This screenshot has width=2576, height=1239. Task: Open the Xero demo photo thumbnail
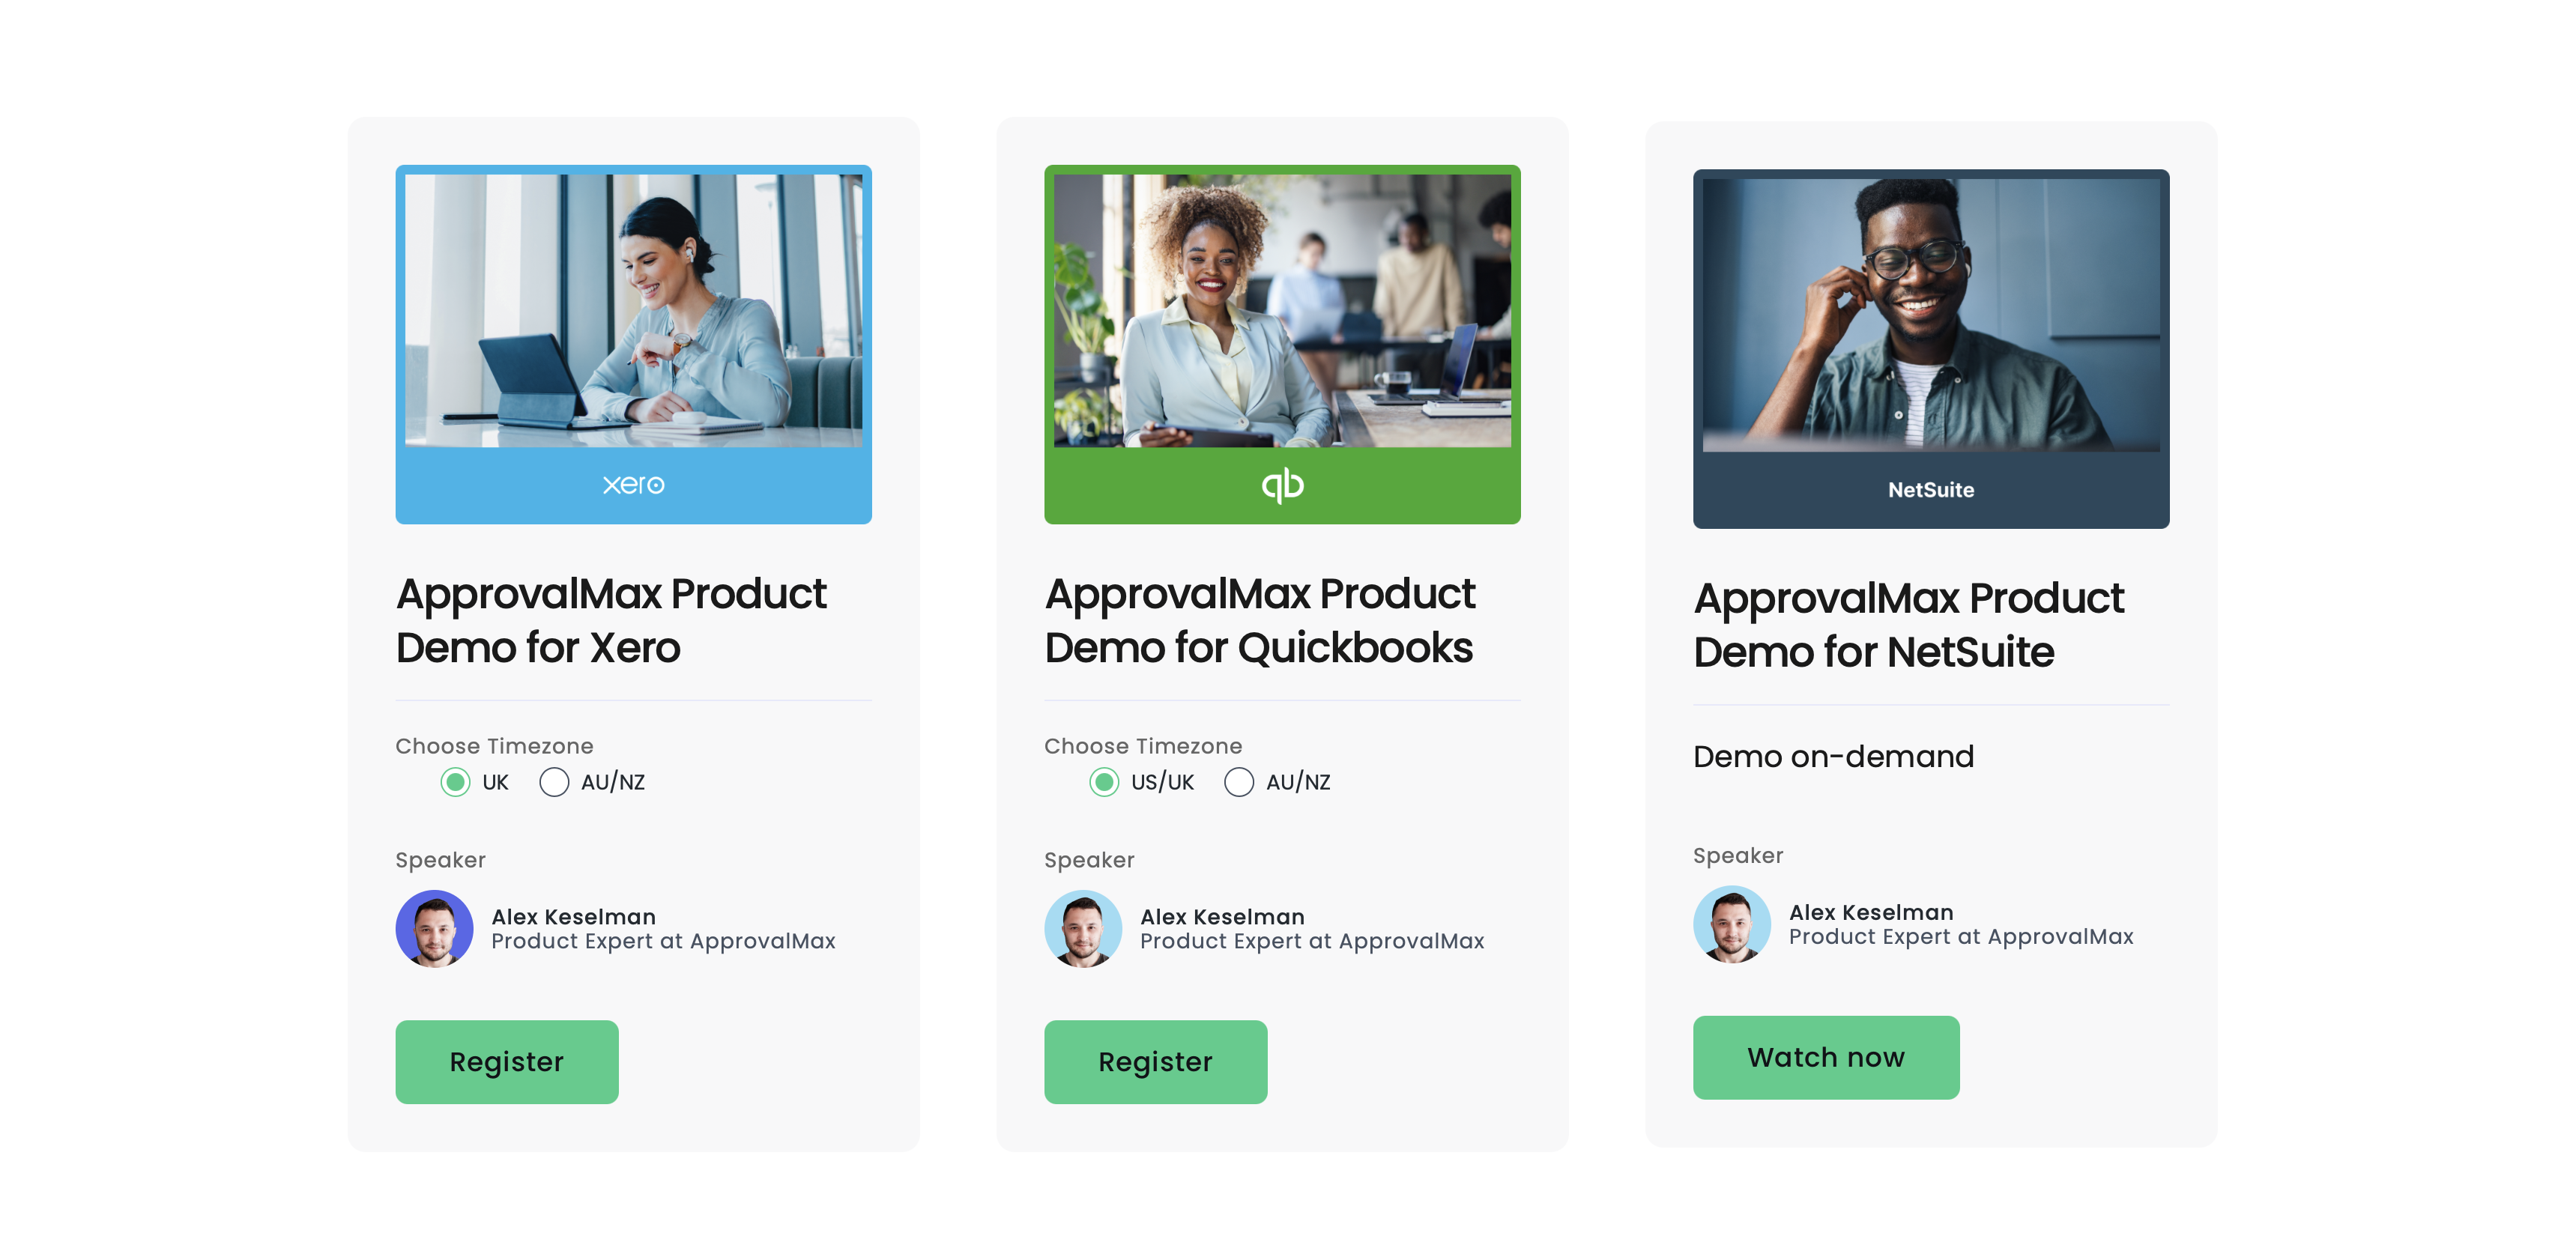click(633, 311)
